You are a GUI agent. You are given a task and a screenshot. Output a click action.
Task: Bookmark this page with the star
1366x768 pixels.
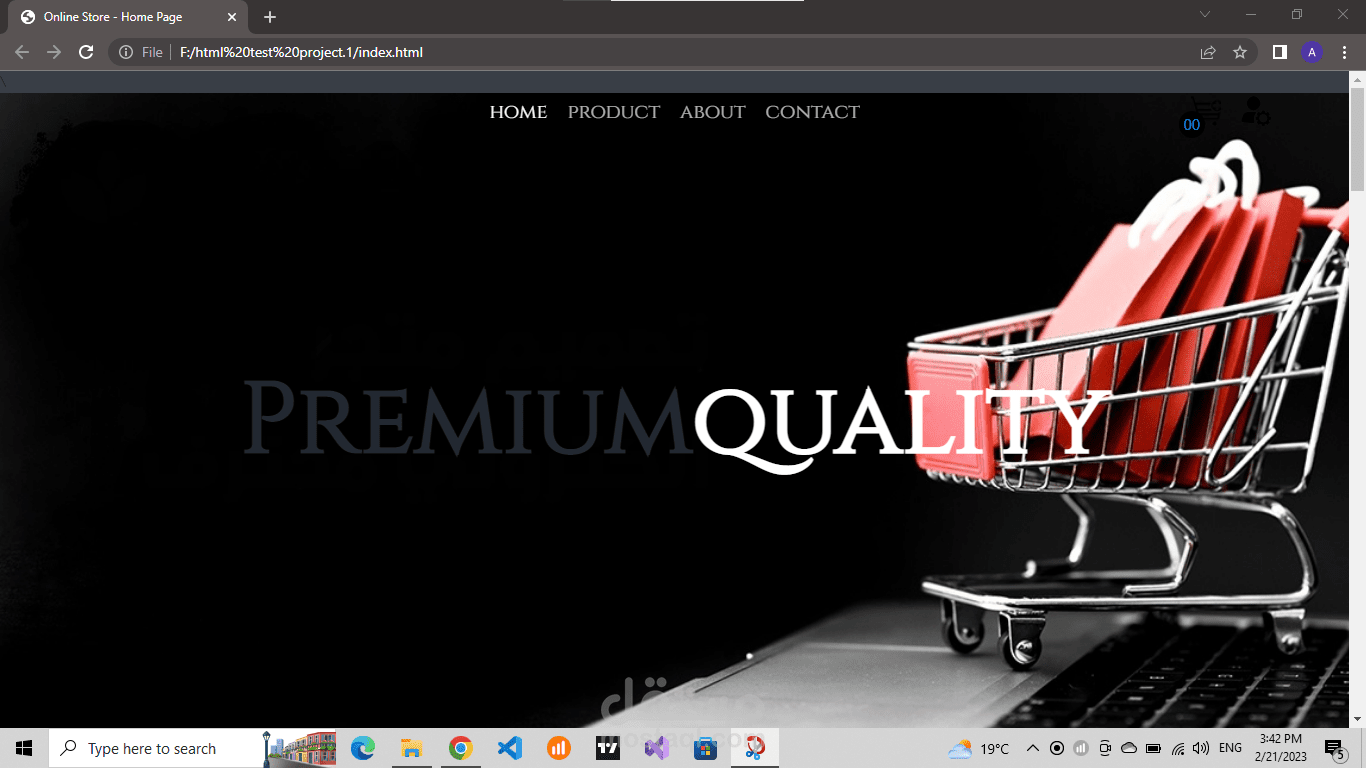click(x=1240, y=52)
